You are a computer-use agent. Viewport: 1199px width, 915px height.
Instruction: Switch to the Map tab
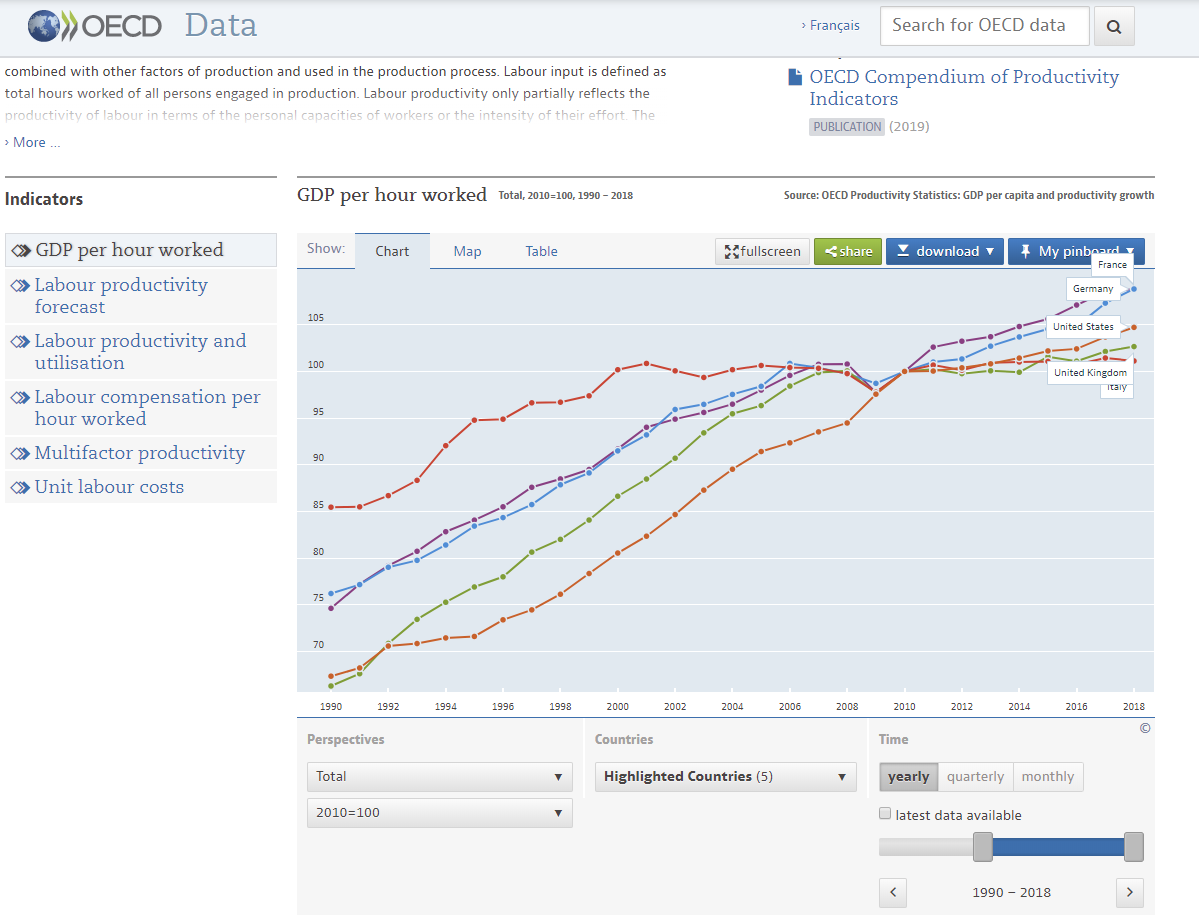[x=467, y=252]
